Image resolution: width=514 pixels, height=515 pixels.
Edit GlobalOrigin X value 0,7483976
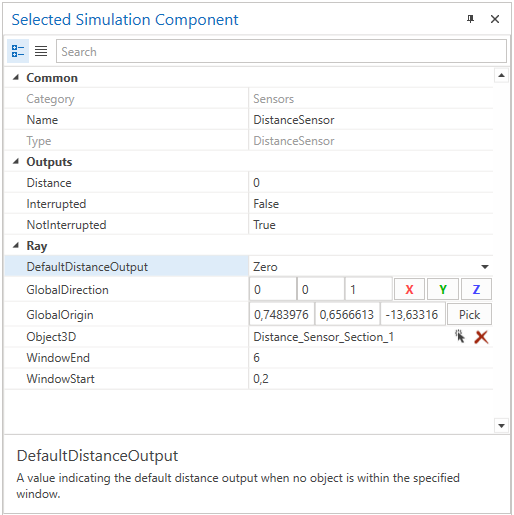[x=282, y=314]
